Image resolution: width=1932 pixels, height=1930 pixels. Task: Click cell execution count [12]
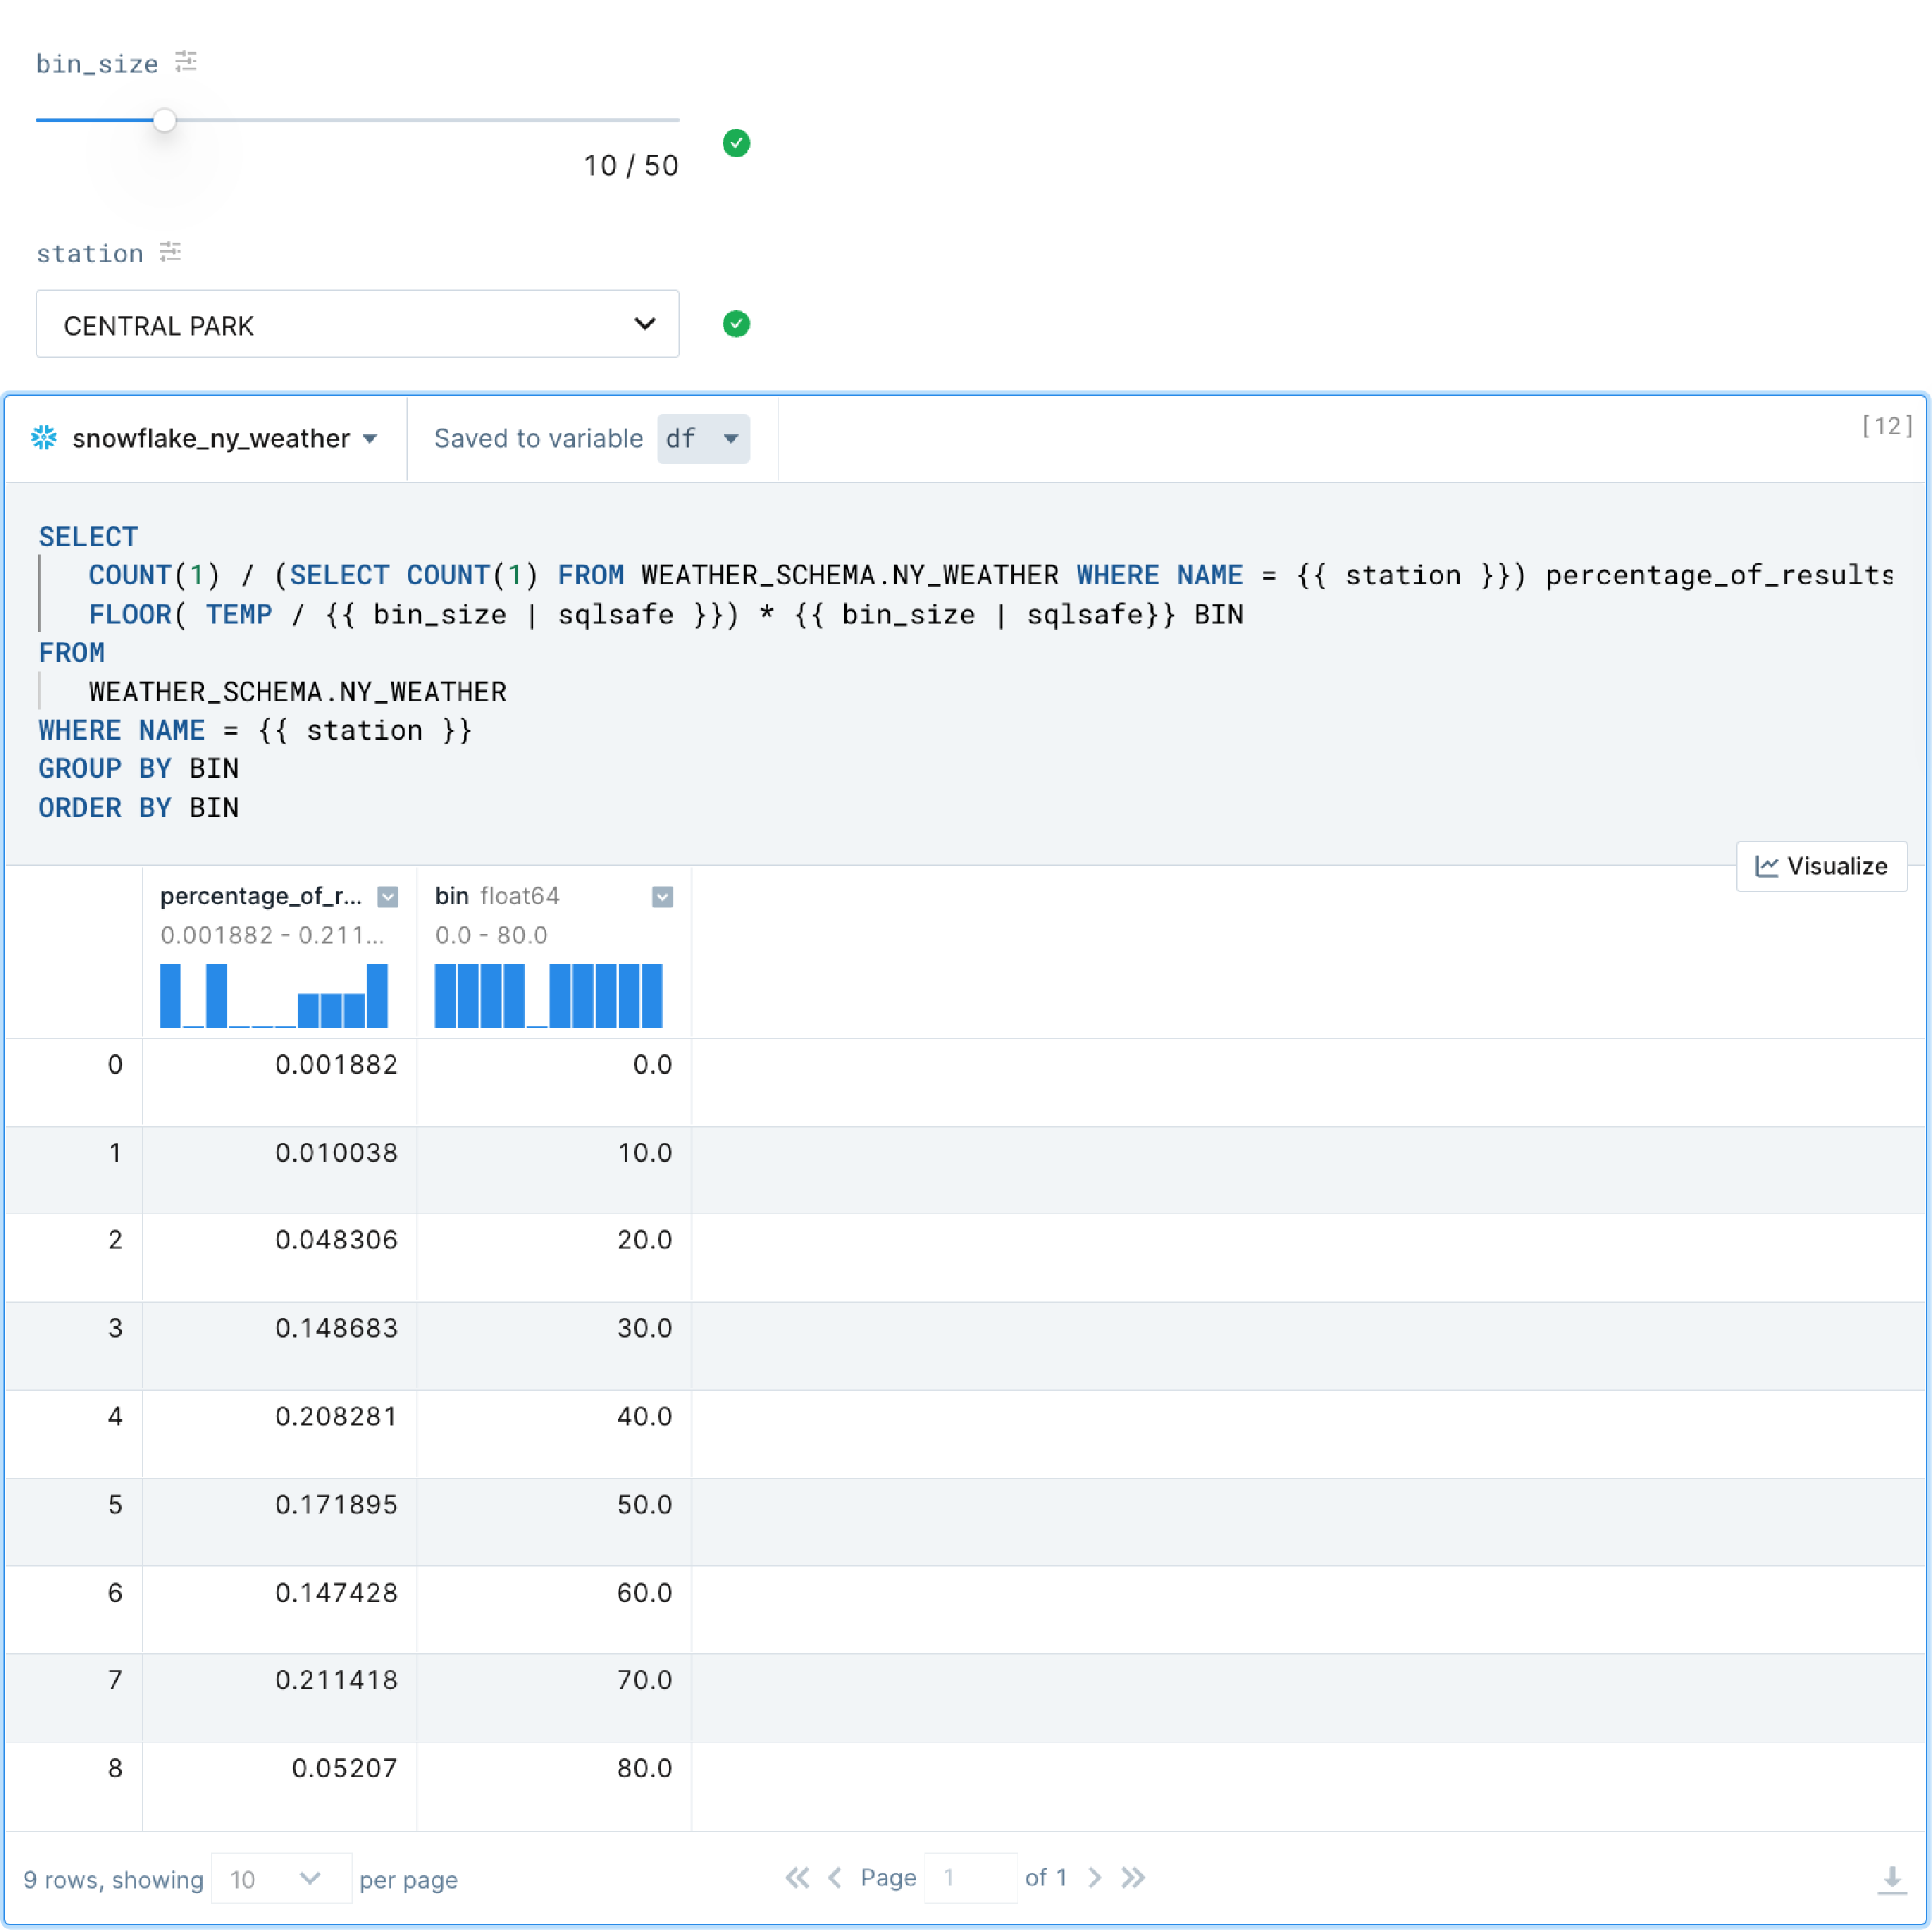coord(1886,426)
